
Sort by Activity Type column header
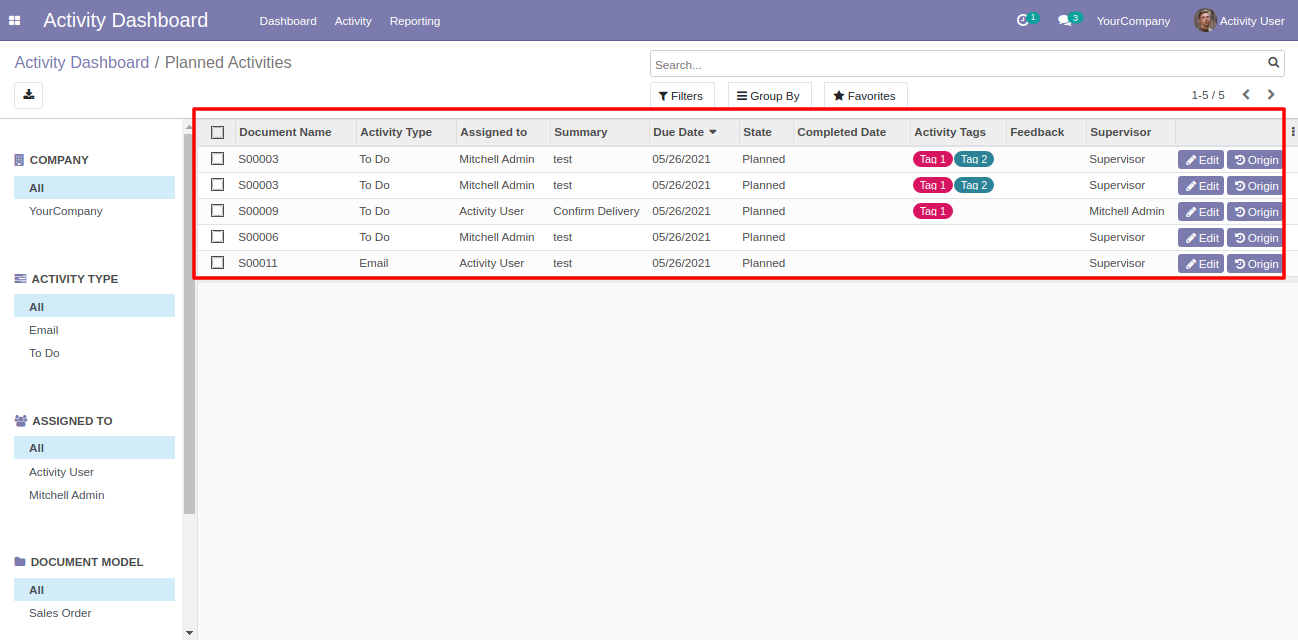click(x=406, y=132)
